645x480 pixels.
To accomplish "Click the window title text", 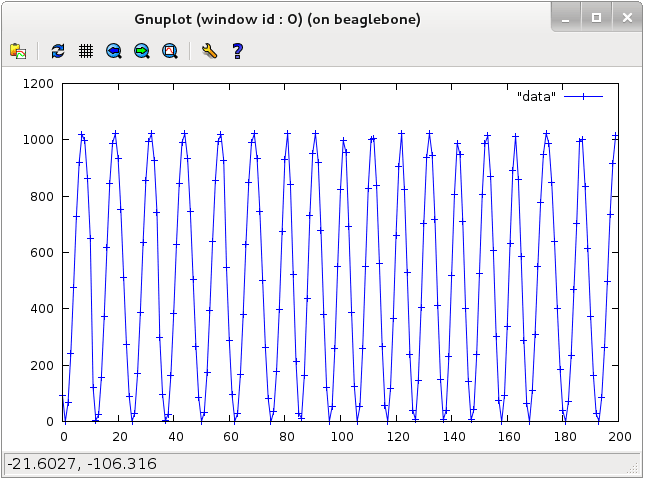I will tap(277, 19).
